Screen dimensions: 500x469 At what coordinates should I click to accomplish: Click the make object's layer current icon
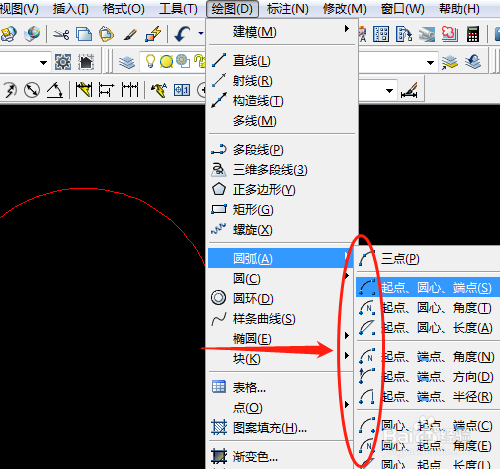[450, 62]
